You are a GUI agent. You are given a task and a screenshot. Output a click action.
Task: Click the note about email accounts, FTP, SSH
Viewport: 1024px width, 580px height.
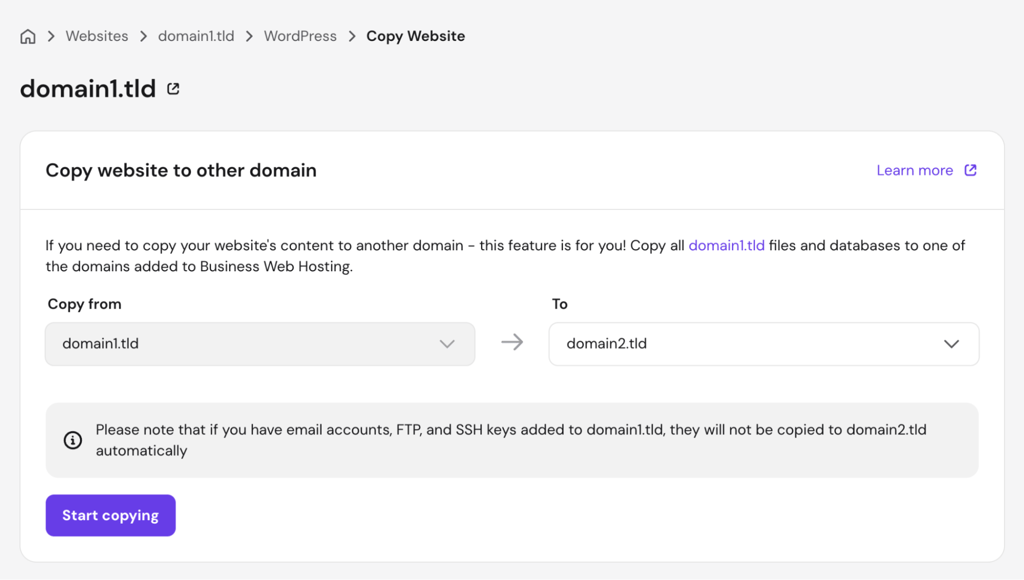pyautogui.click(x=511, y=440)
